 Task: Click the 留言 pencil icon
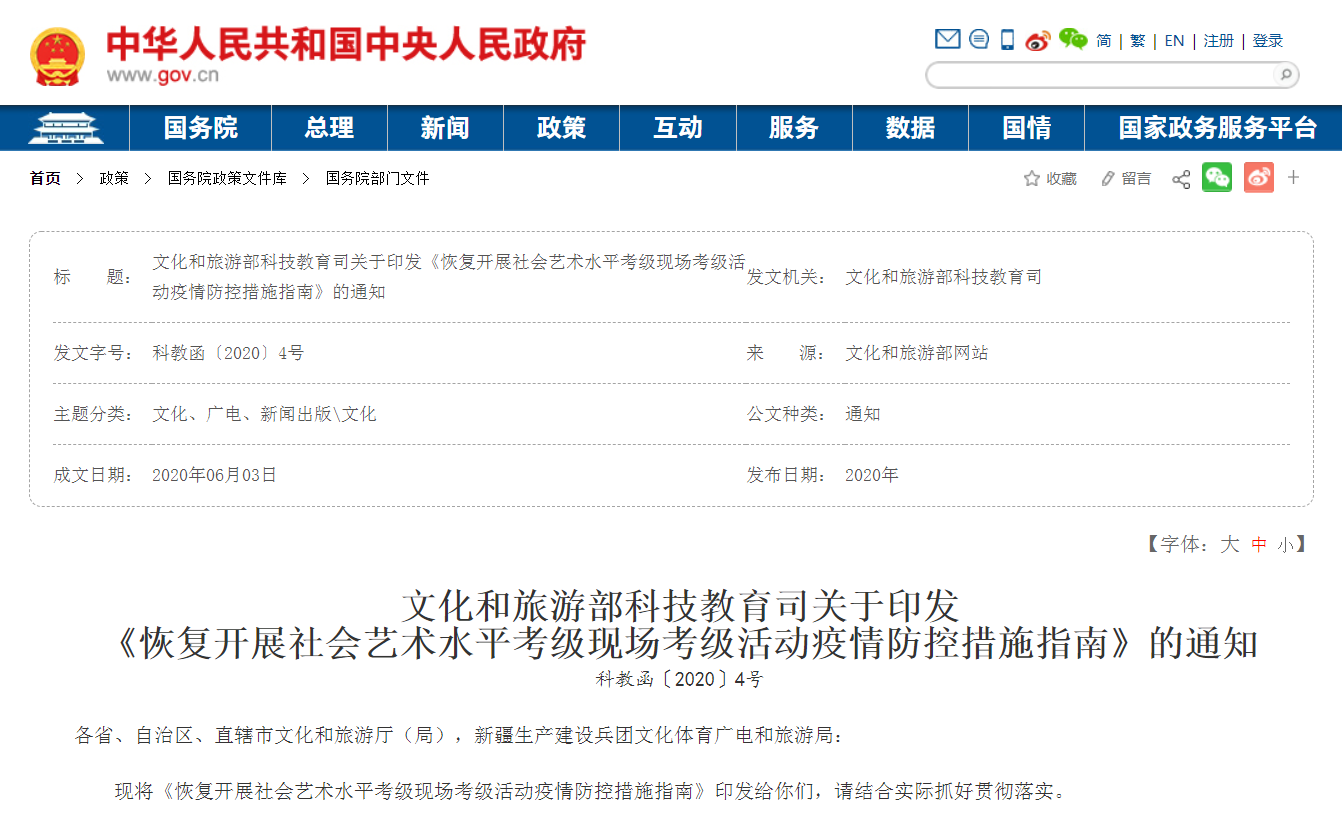tap(1107, 178)
